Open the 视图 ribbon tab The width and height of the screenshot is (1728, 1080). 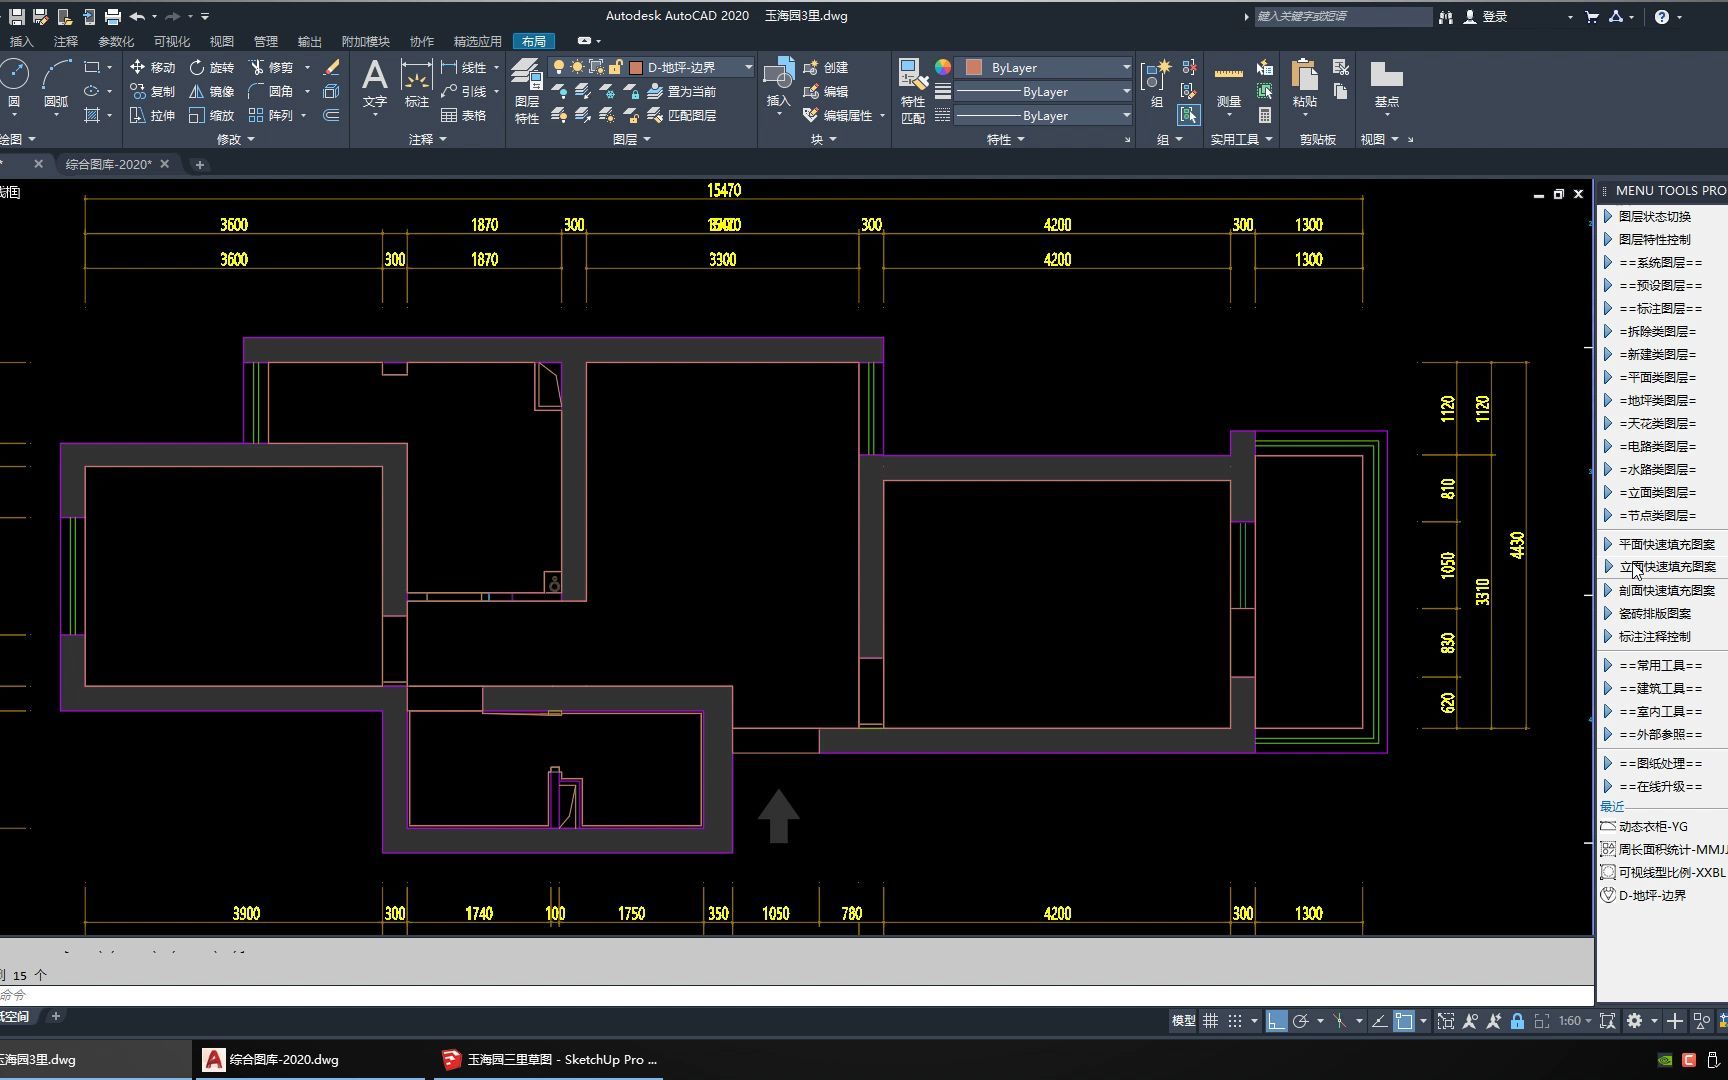coord(221,41)
